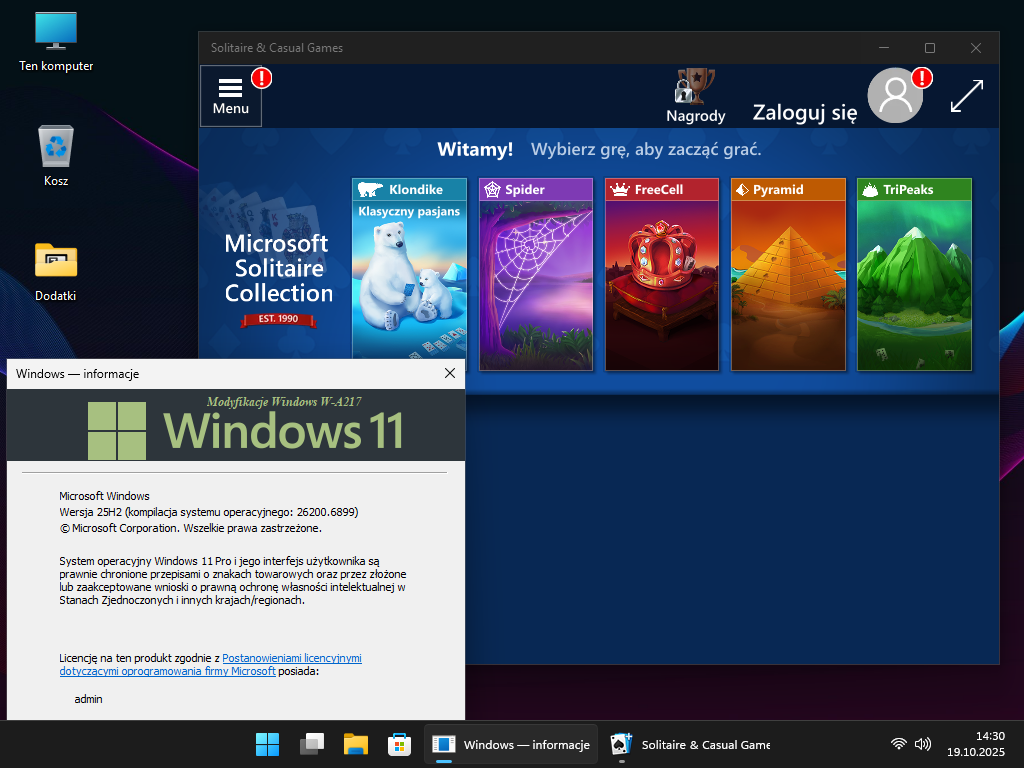Click the user profile avatar icon

click(895, 96)
